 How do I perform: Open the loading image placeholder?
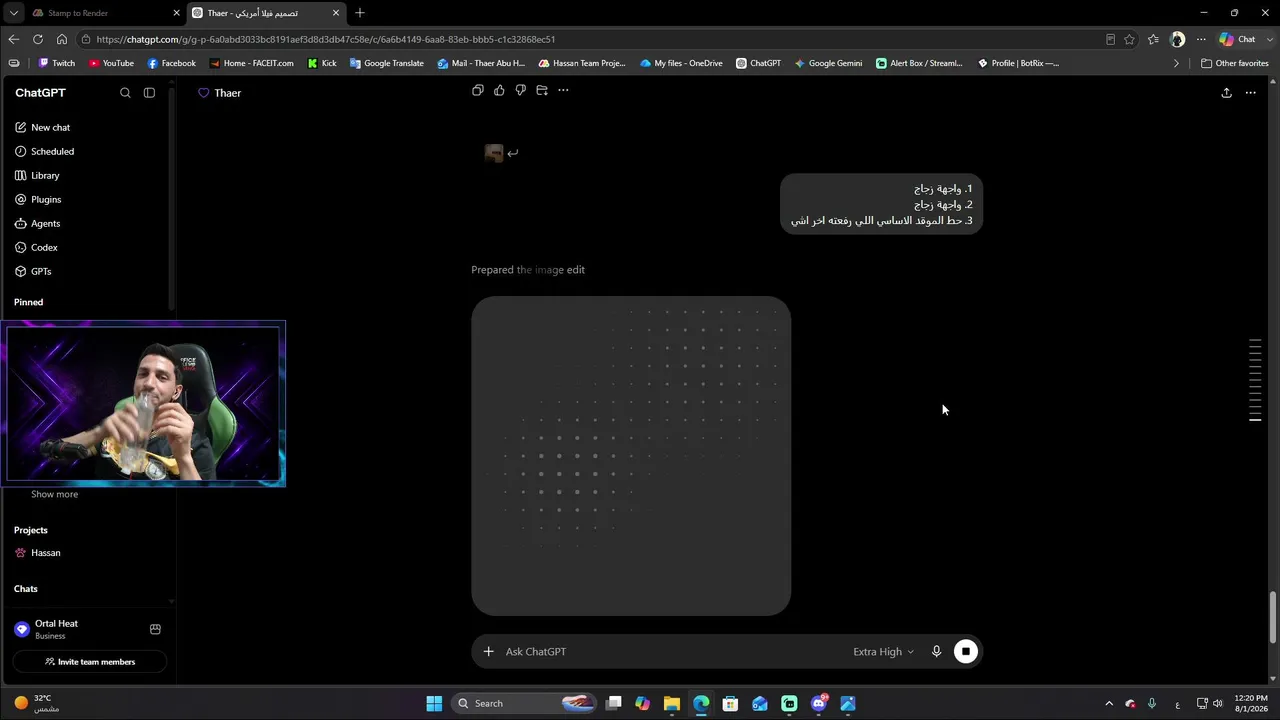click(x=631, y=456)
